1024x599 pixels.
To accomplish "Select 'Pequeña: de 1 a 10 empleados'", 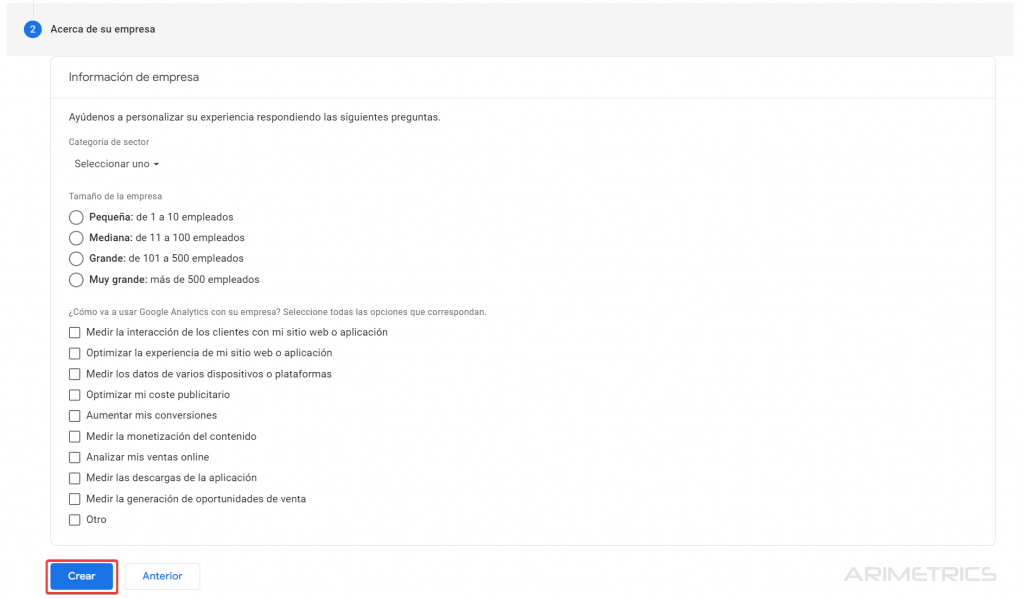I will click(76, 217).
